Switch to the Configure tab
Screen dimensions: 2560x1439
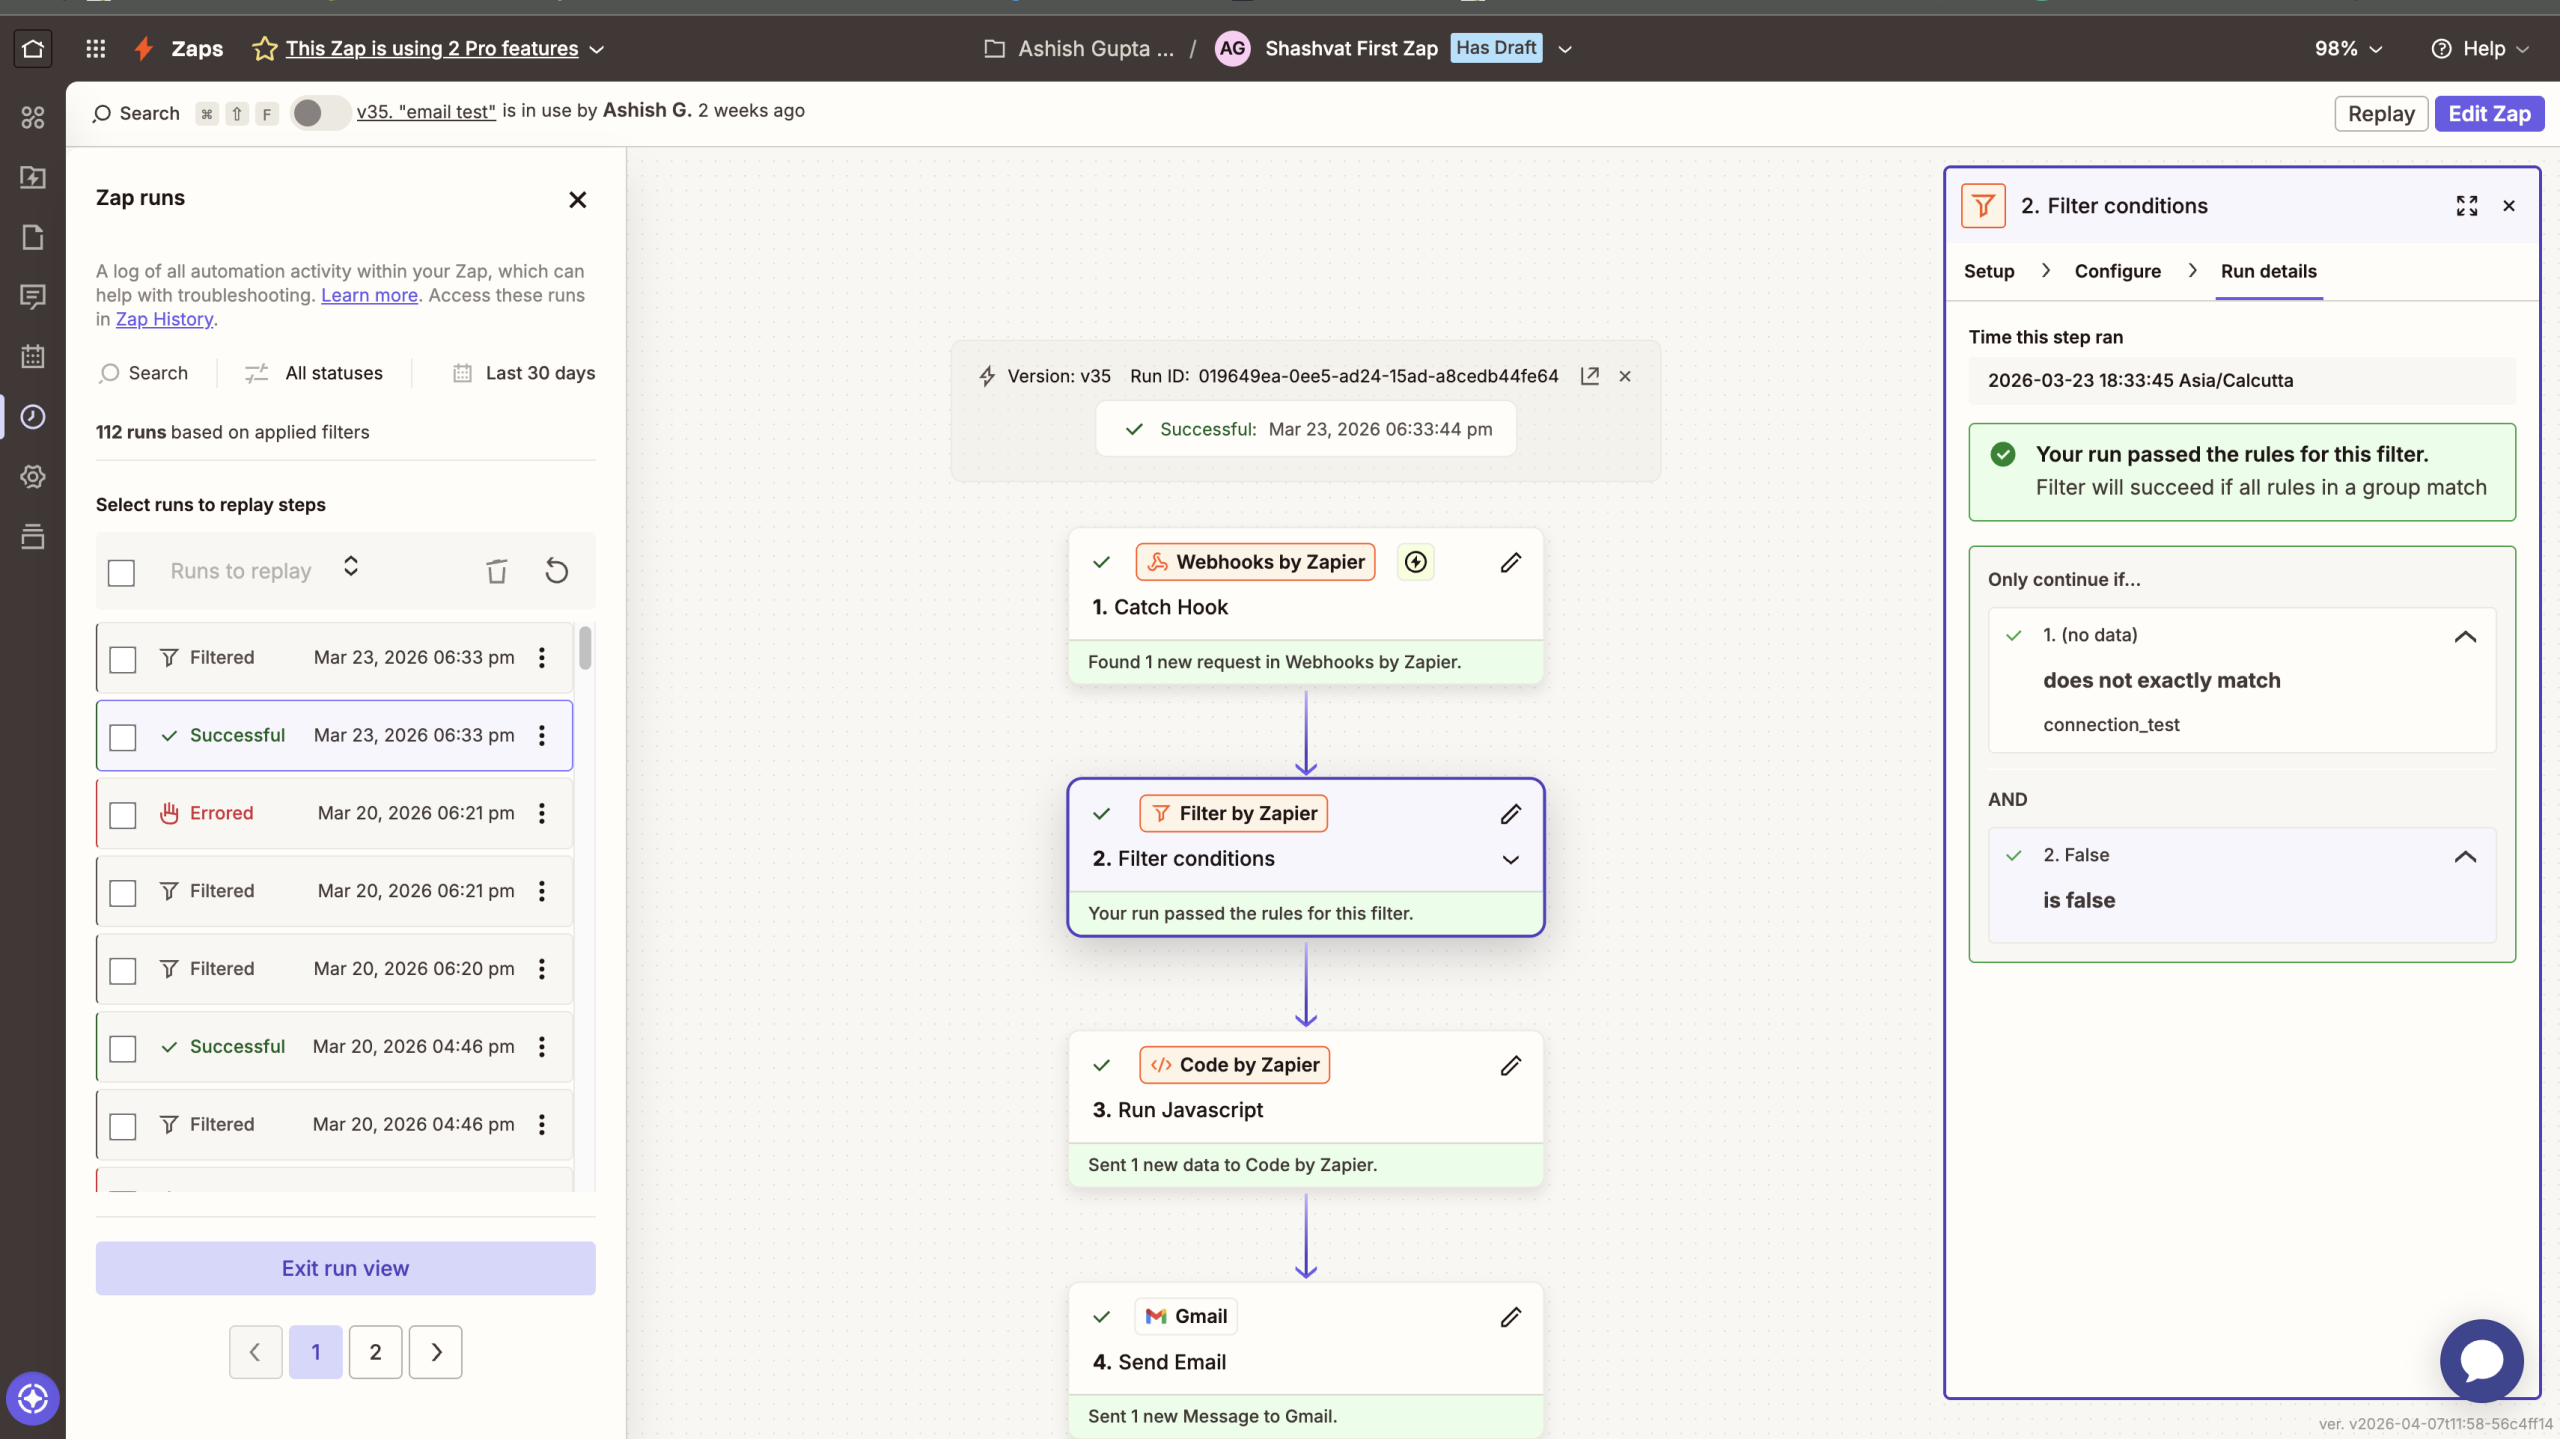(2117, 271)
